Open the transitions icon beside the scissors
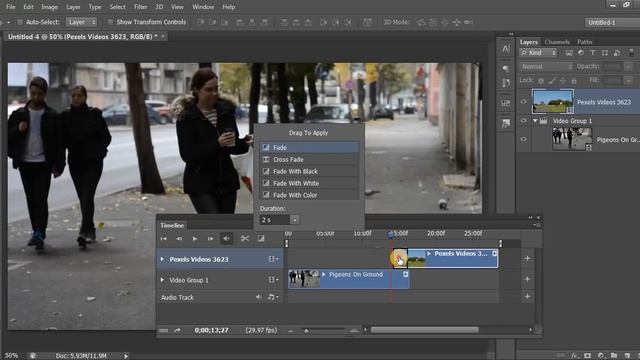The width and height of the screenshot is (640, 360). pyautogui.click(x=261, y=239)
